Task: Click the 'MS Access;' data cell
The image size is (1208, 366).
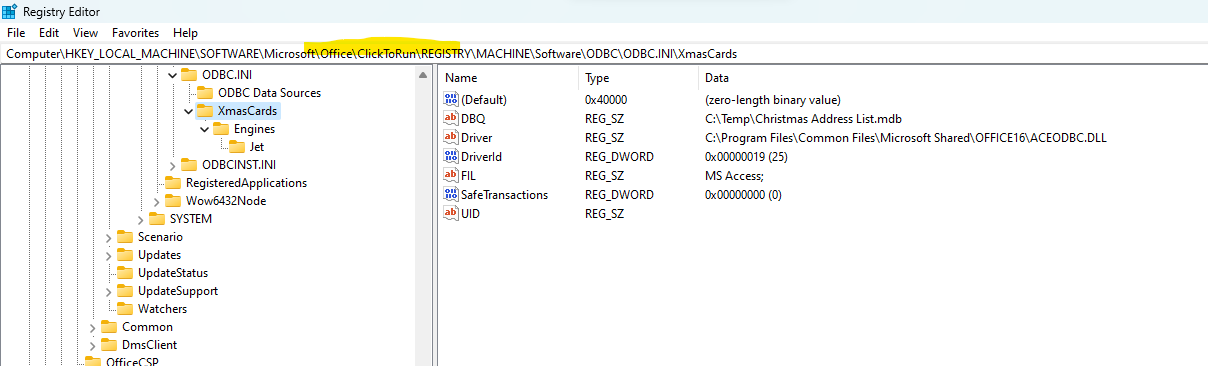Action: coord(735,176)
